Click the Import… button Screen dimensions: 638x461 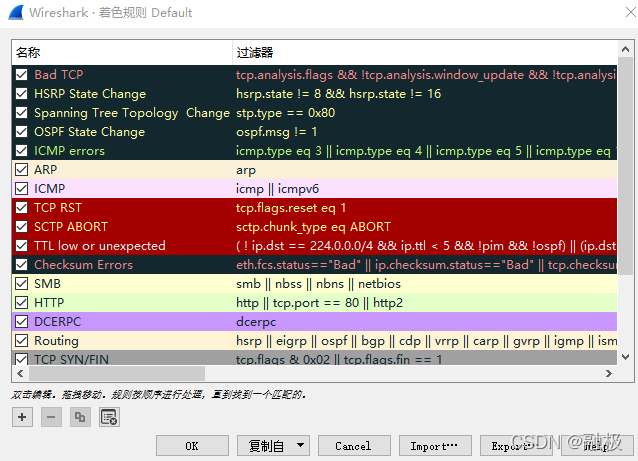(435, 446)
